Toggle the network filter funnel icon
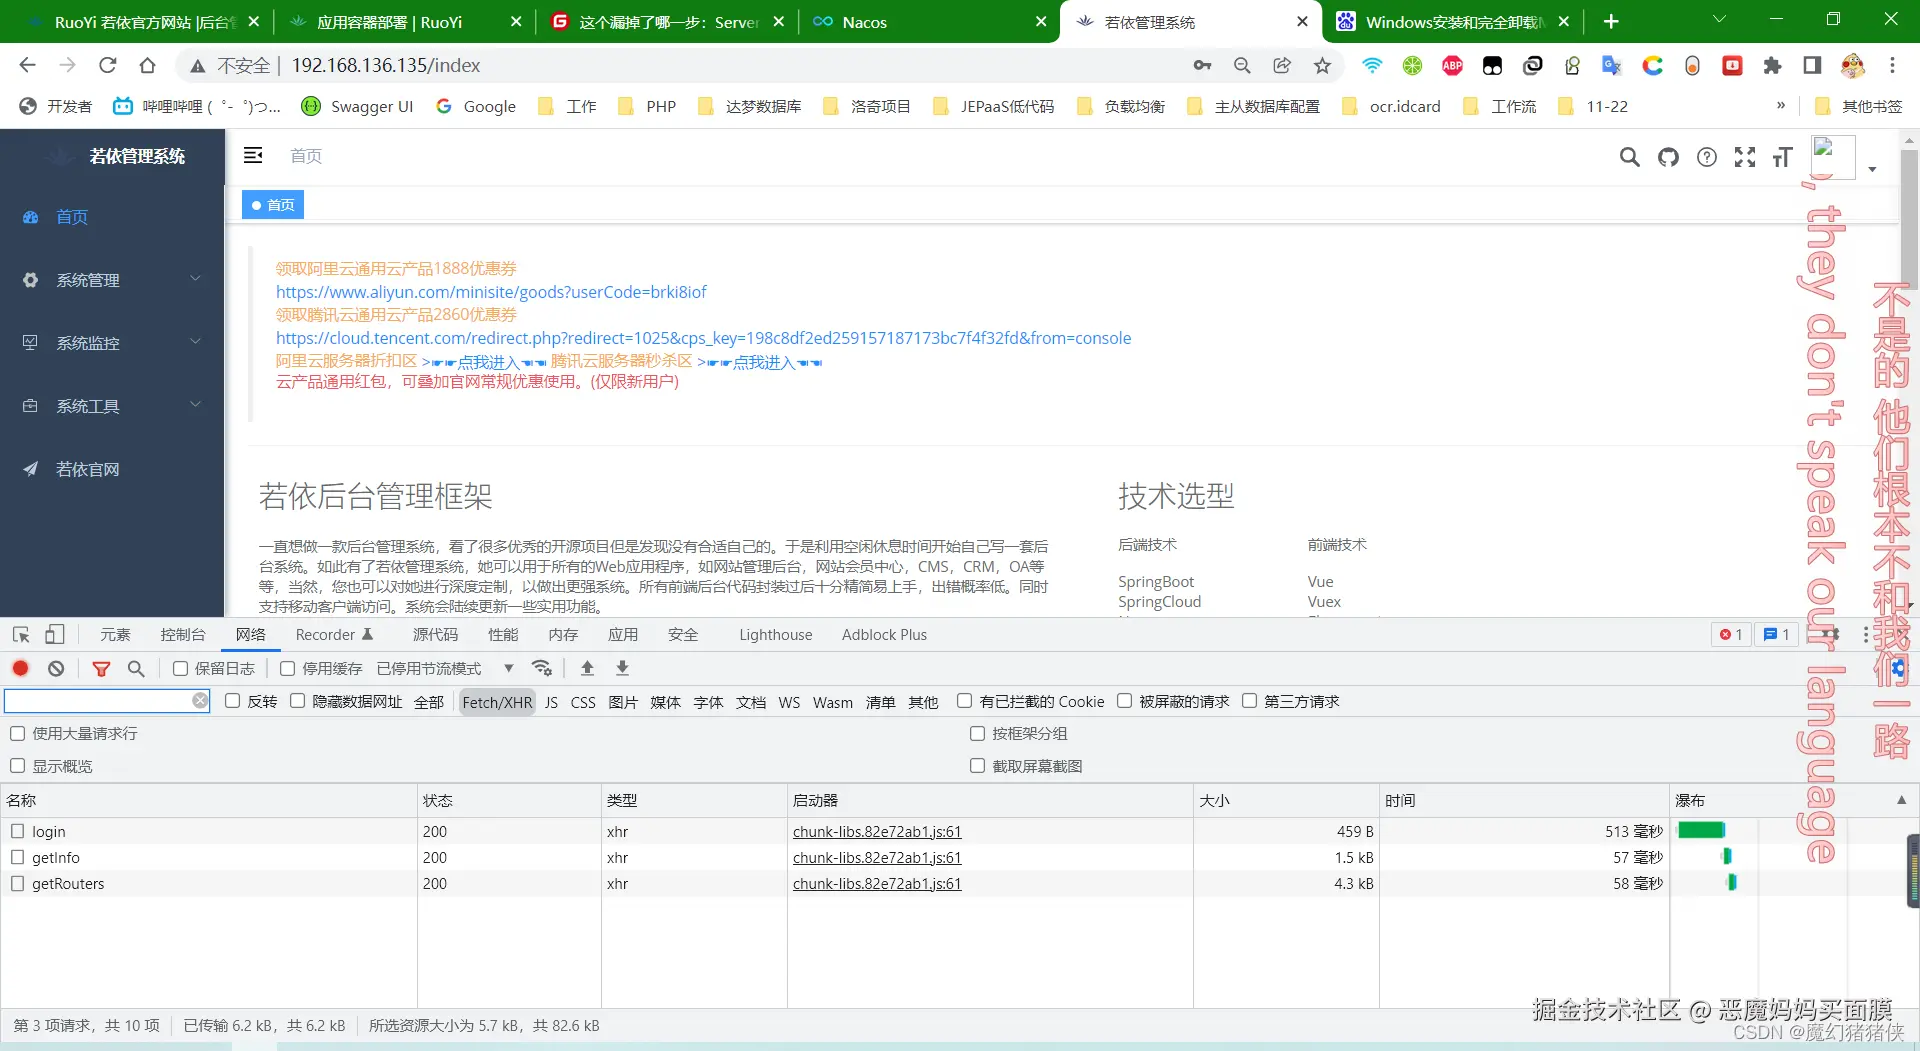The width and height of the screenshot is (1920, 1051). click(101, 668)
